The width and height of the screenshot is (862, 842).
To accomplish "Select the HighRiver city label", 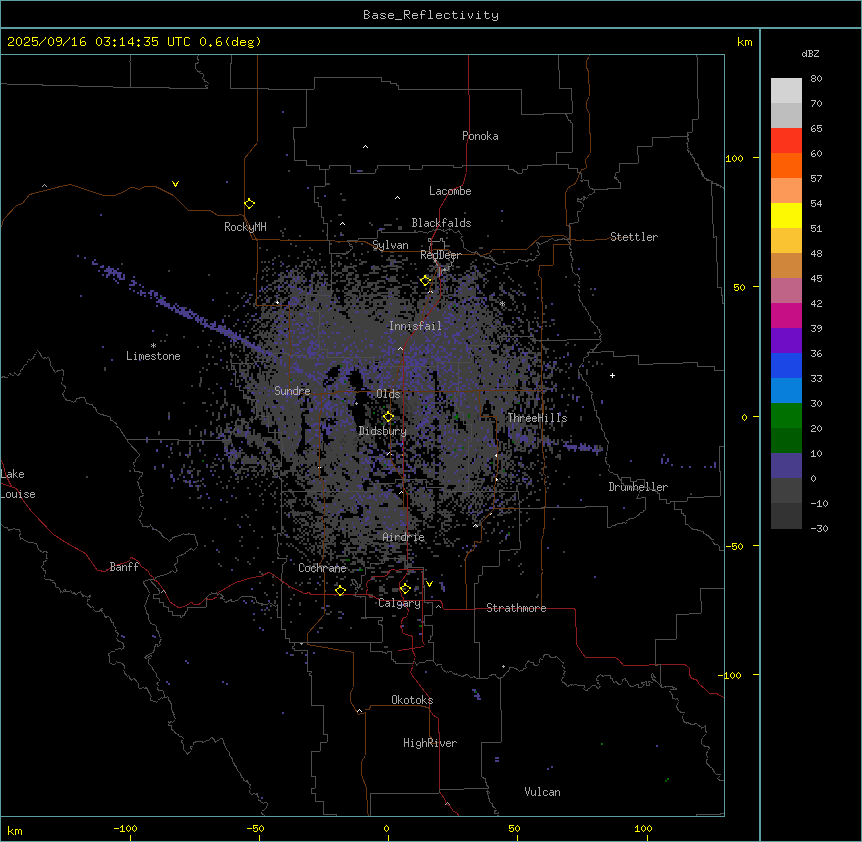I will coord(430,743).
